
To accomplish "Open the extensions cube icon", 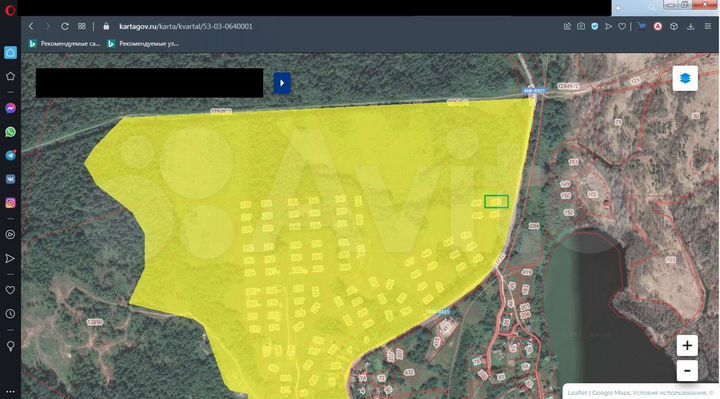I will coord(674,26).
